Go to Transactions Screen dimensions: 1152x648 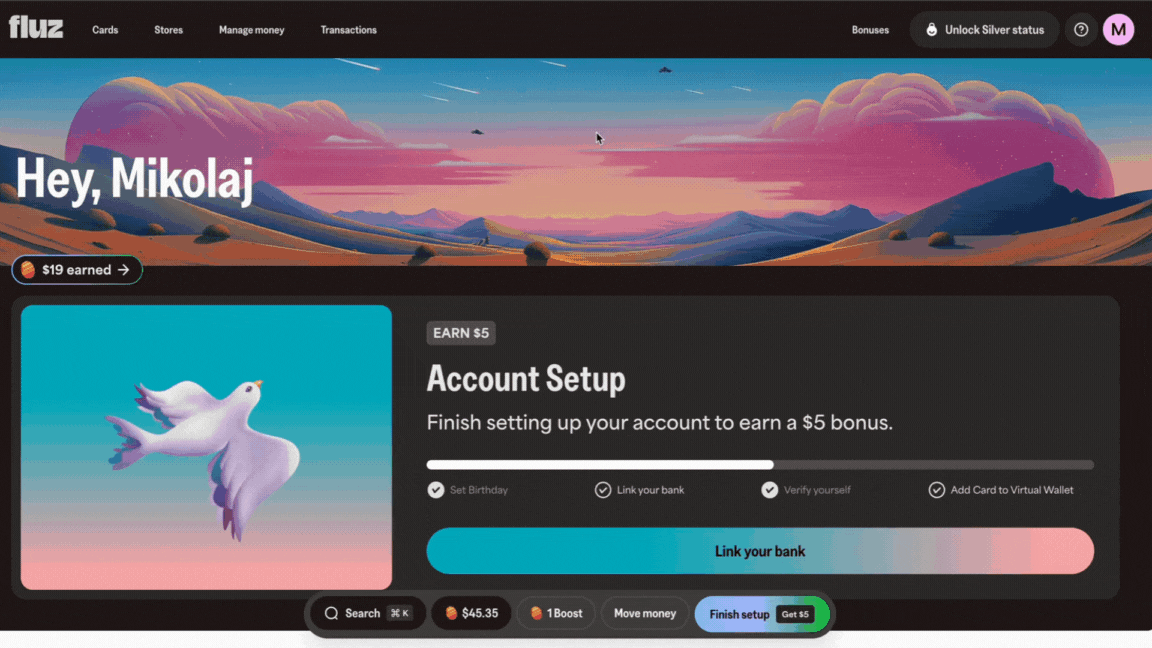[348, 30]
